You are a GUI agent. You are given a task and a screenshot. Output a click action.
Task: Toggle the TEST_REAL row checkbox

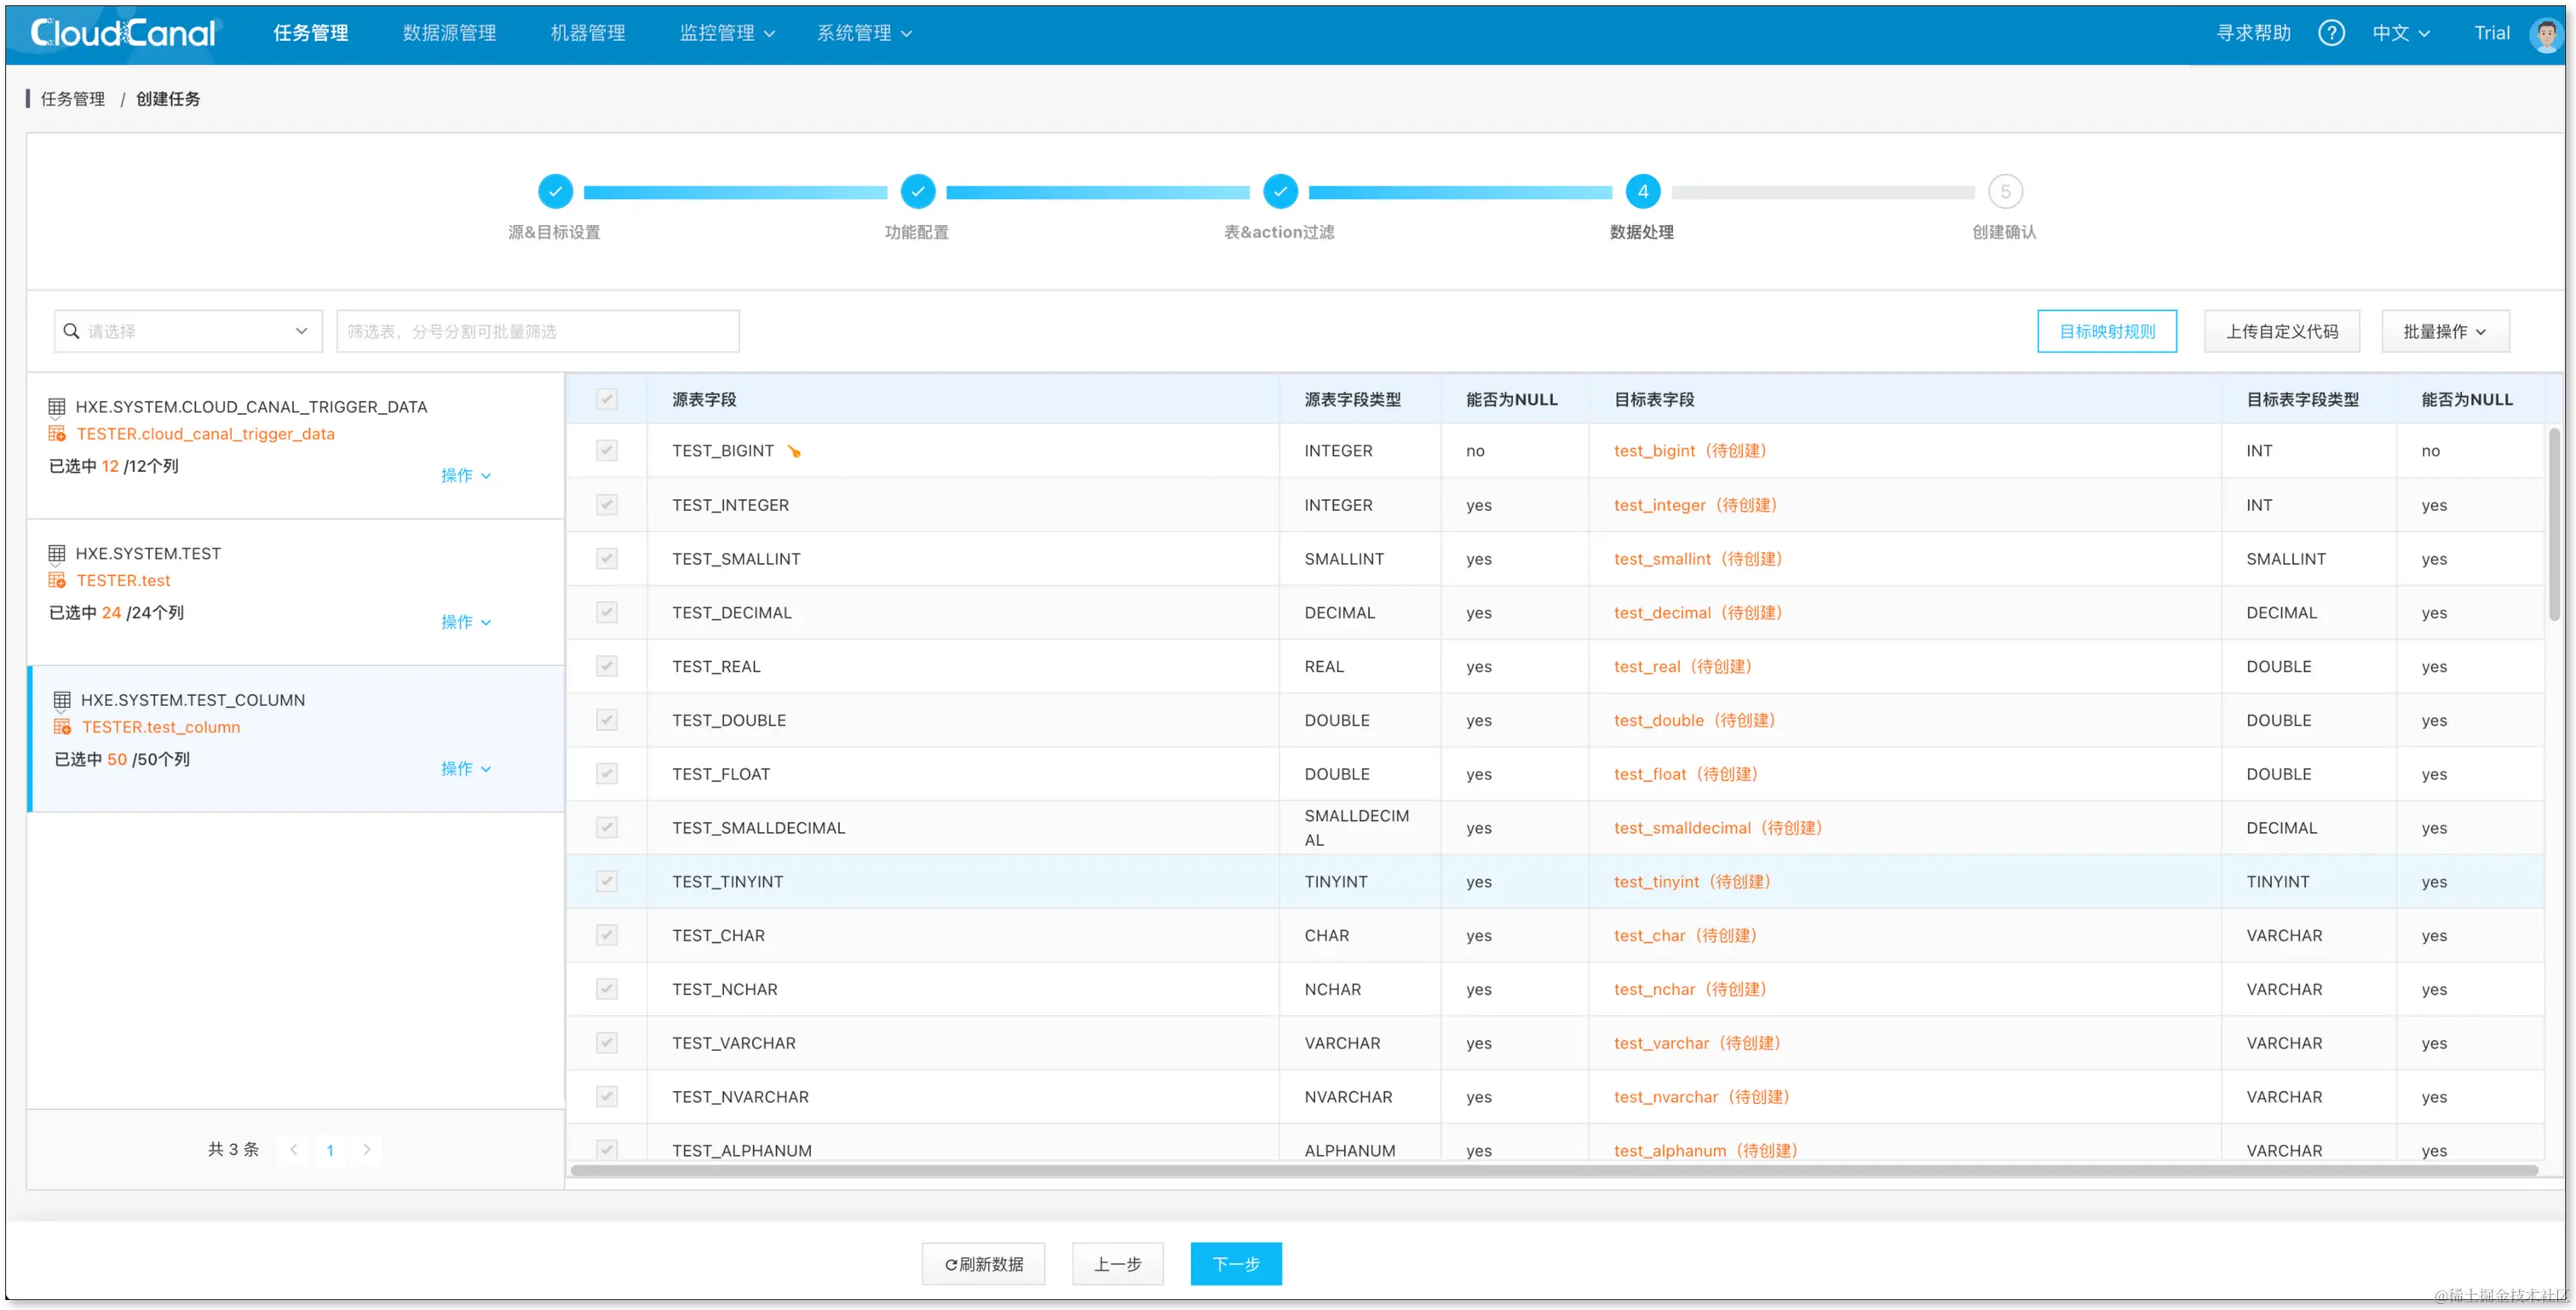tap(607, 666)
